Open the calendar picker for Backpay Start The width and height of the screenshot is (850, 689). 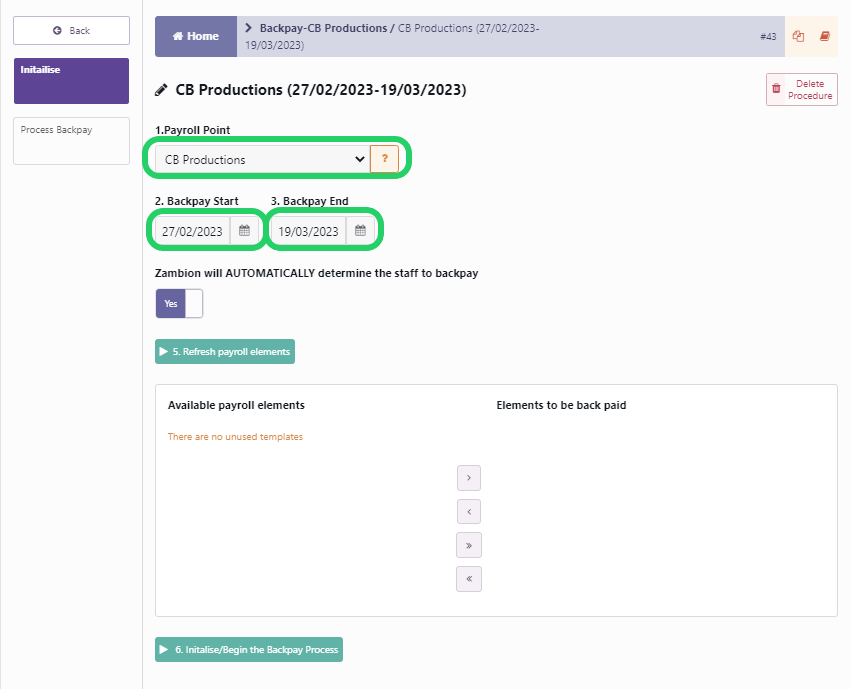point(245,230)
